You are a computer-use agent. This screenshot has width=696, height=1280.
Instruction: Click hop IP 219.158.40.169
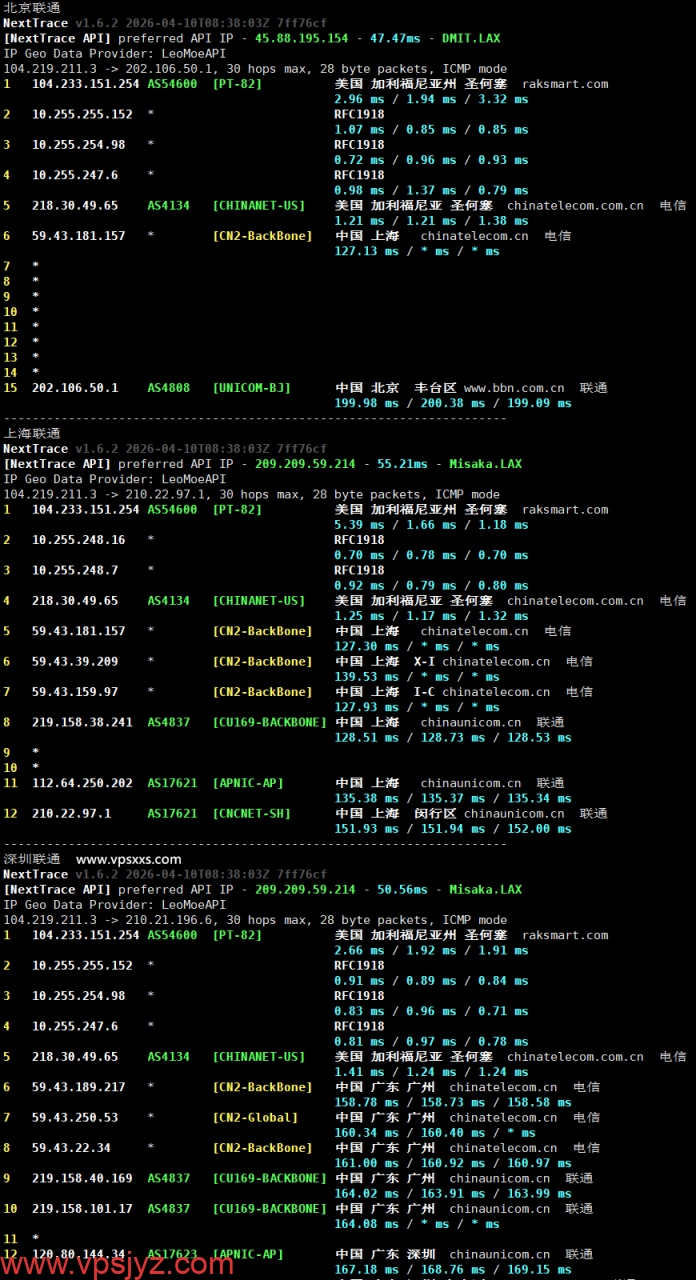(x=82, y=1179)
